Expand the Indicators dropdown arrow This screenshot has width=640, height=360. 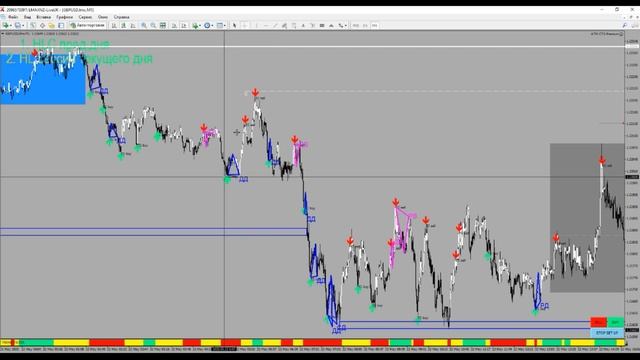pyautogui.click(x=200, y=25)
